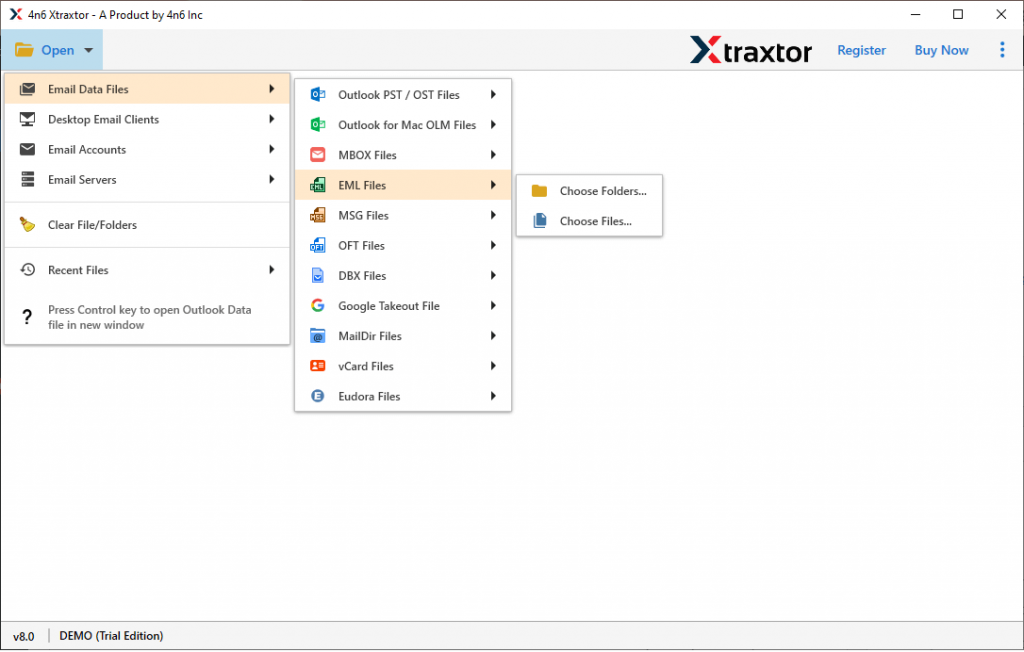Select the Google Takeout File icon

click(318, 305)
